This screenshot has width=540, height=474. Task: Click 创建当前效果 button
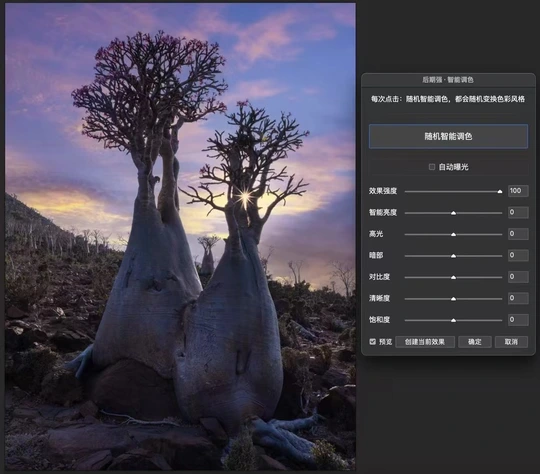click(x=425, y=342)
